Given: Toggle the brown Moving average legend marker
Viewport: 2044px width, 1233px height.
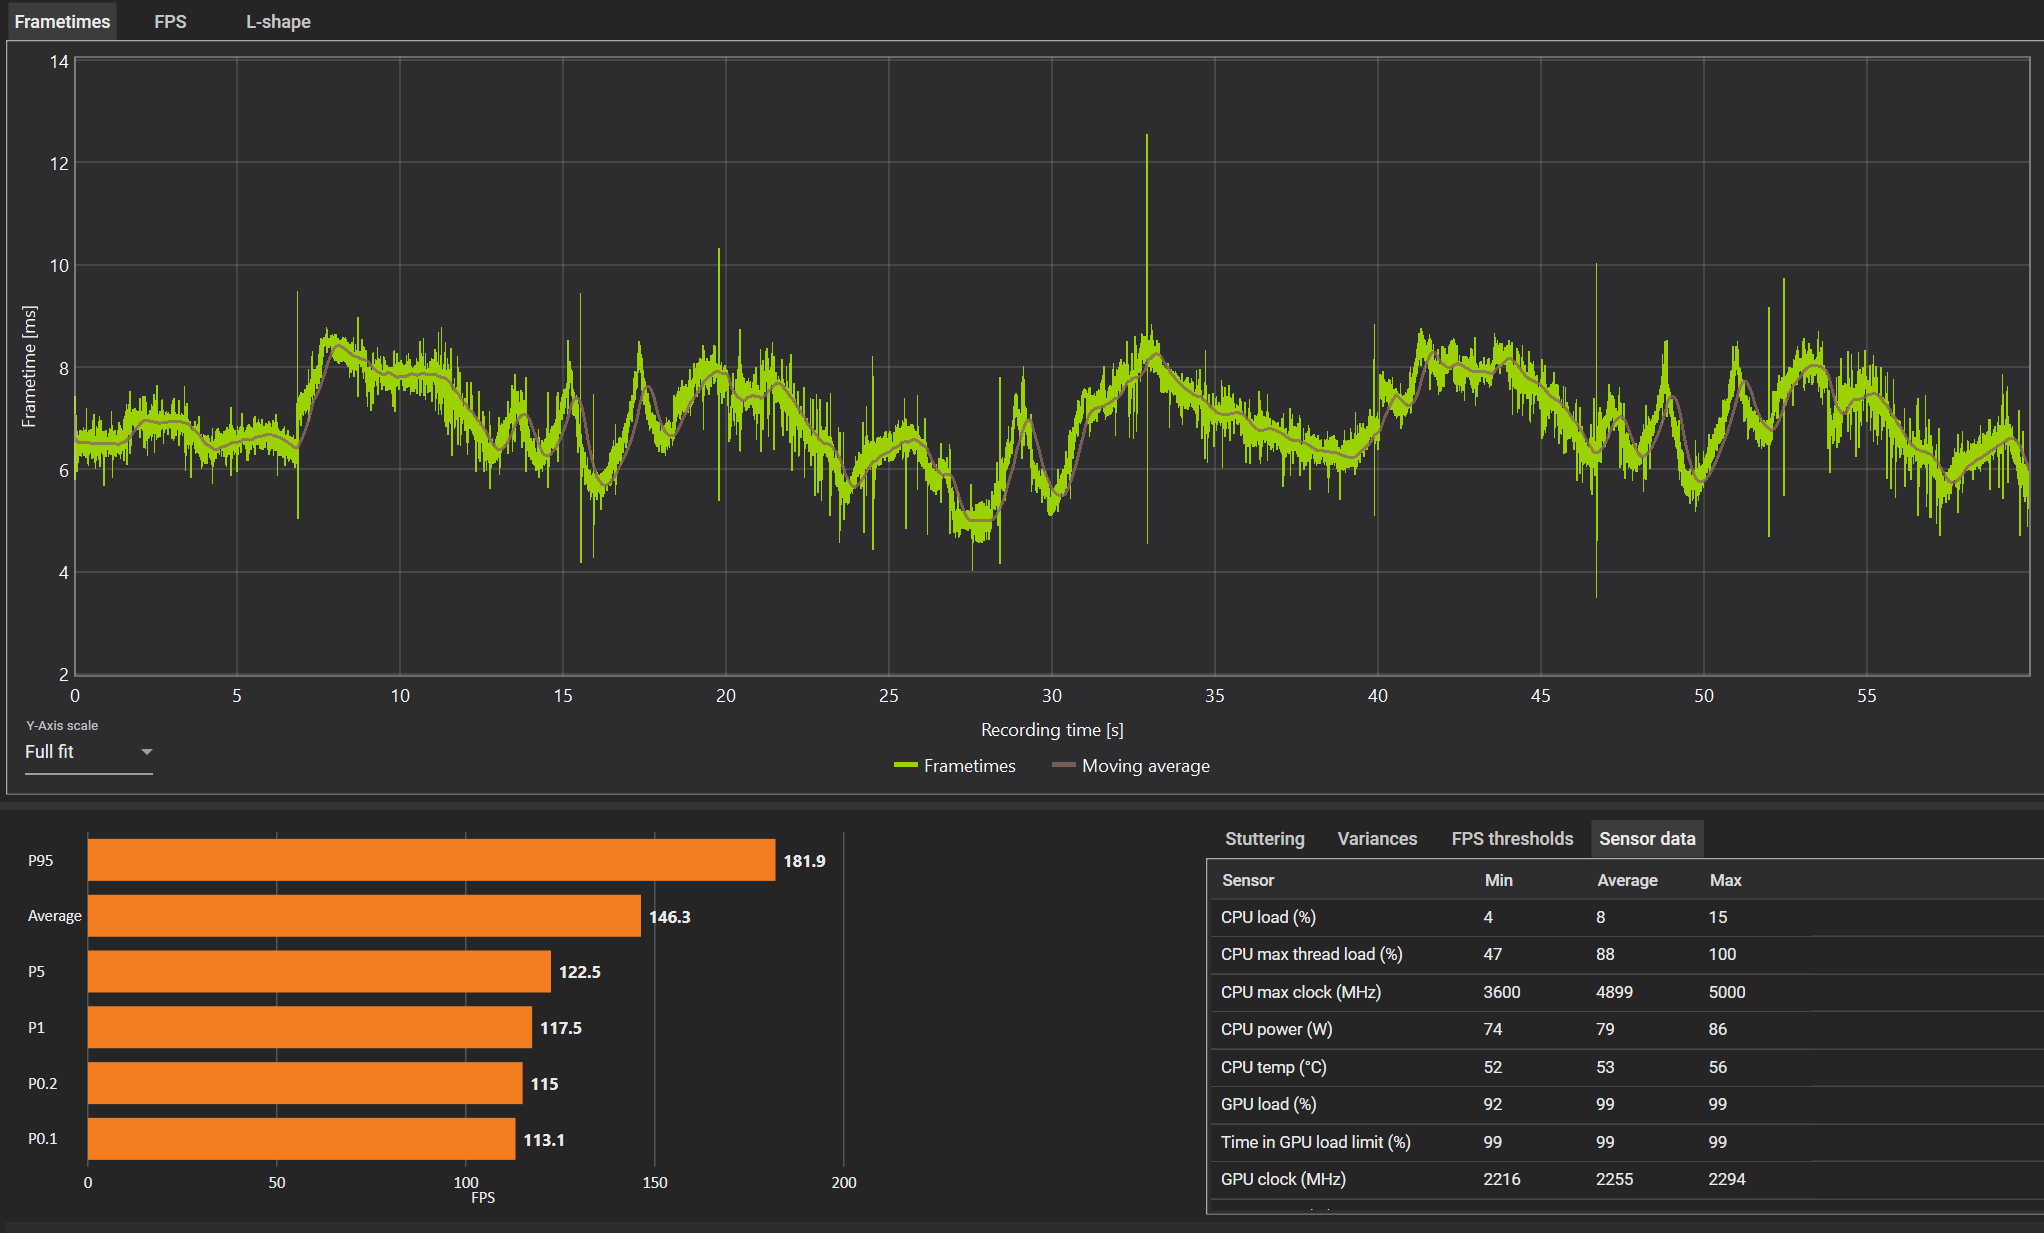Looking at the screenshot, I should click(x=1063, y=766).
